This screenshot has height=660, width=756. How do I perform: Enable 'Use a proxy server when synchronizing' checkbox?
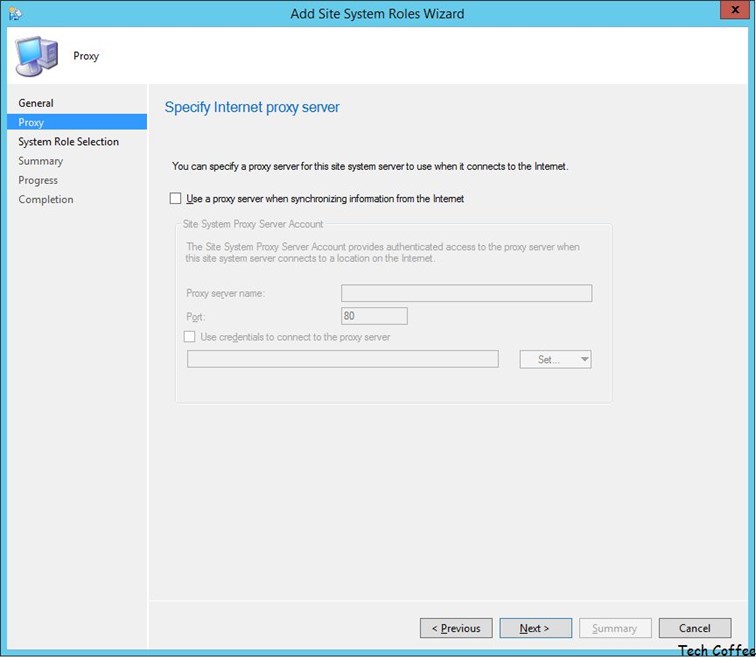(176, 199)
